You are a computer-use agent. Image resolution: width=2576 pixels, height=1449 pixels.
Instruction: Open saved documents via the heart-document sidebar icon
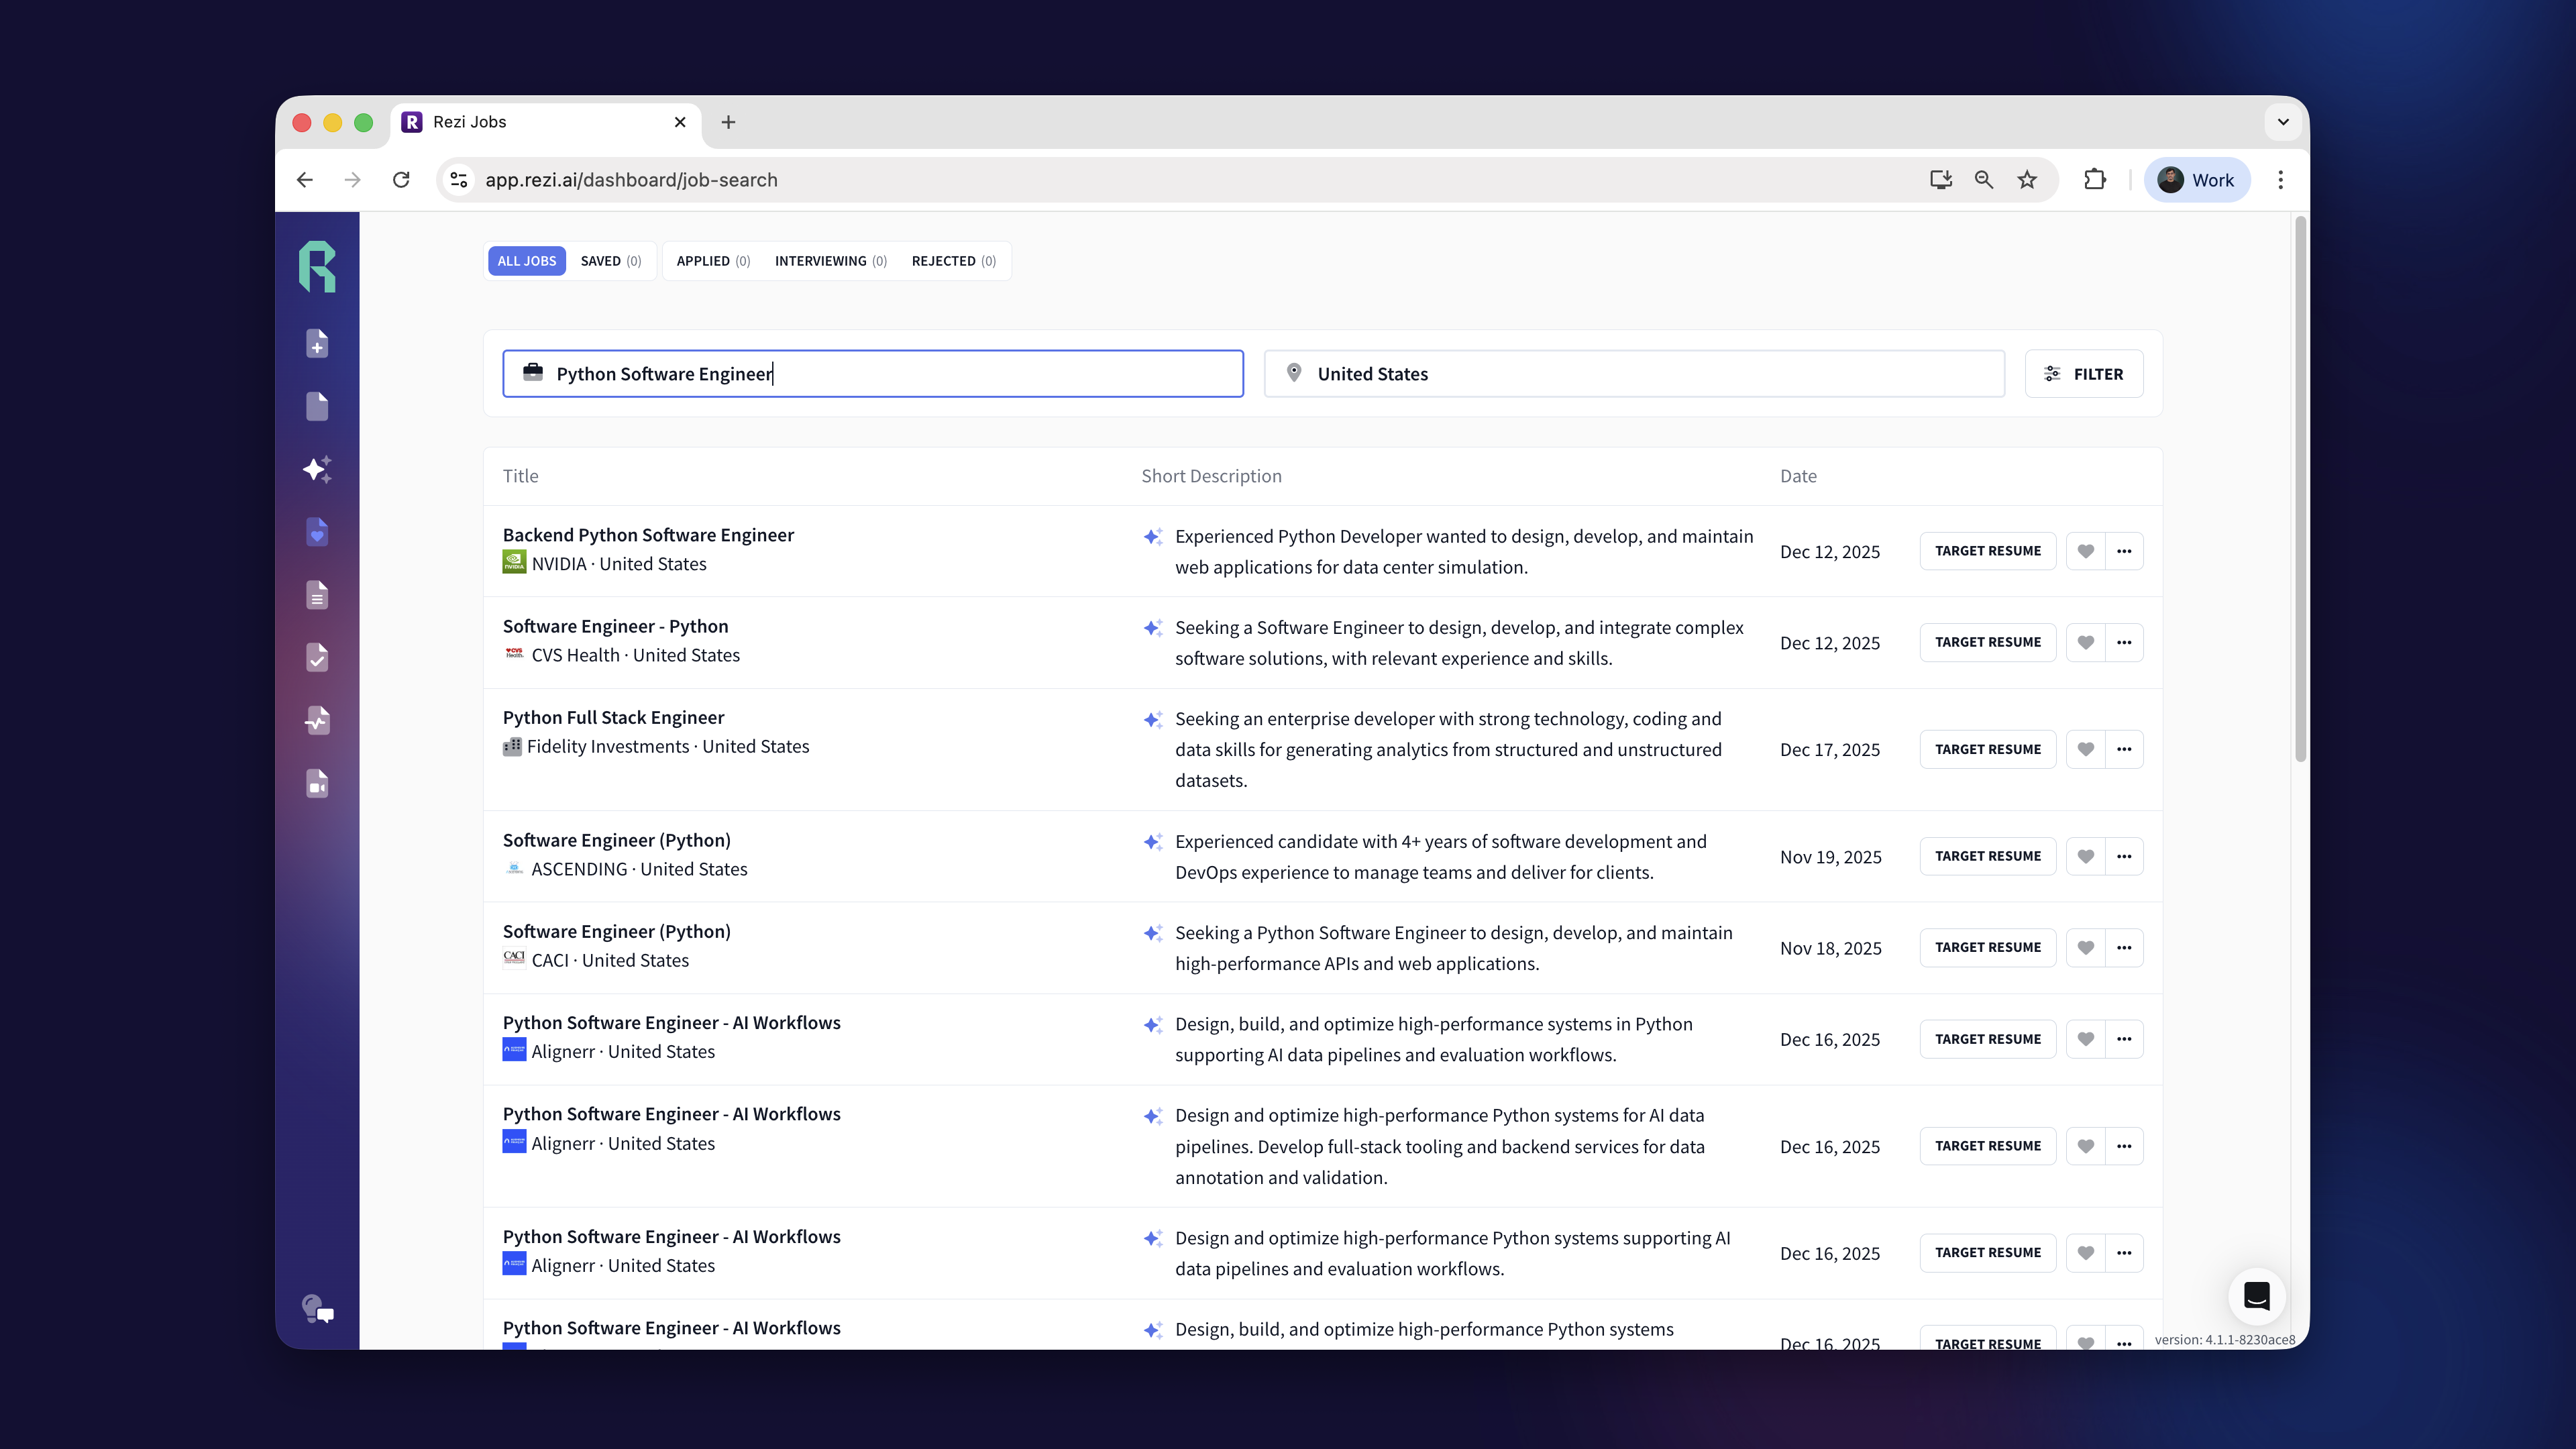(317, 532)
